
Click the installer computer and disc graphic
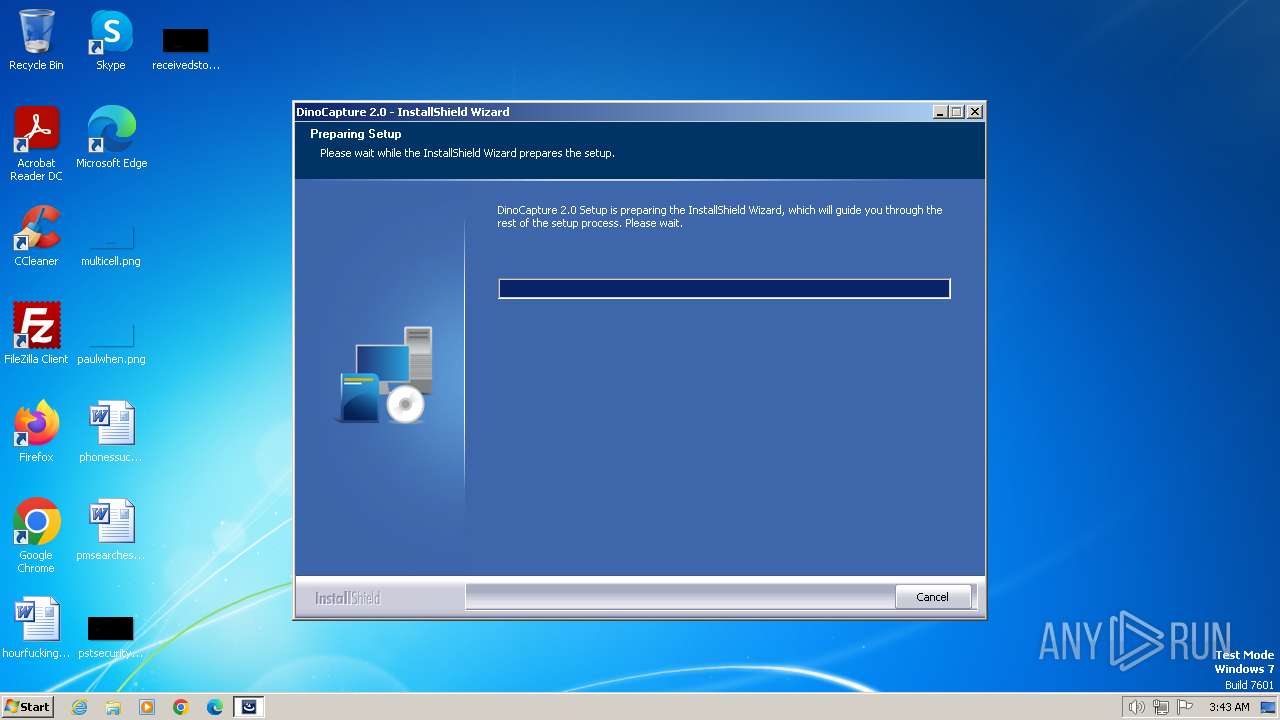(385, 374)
